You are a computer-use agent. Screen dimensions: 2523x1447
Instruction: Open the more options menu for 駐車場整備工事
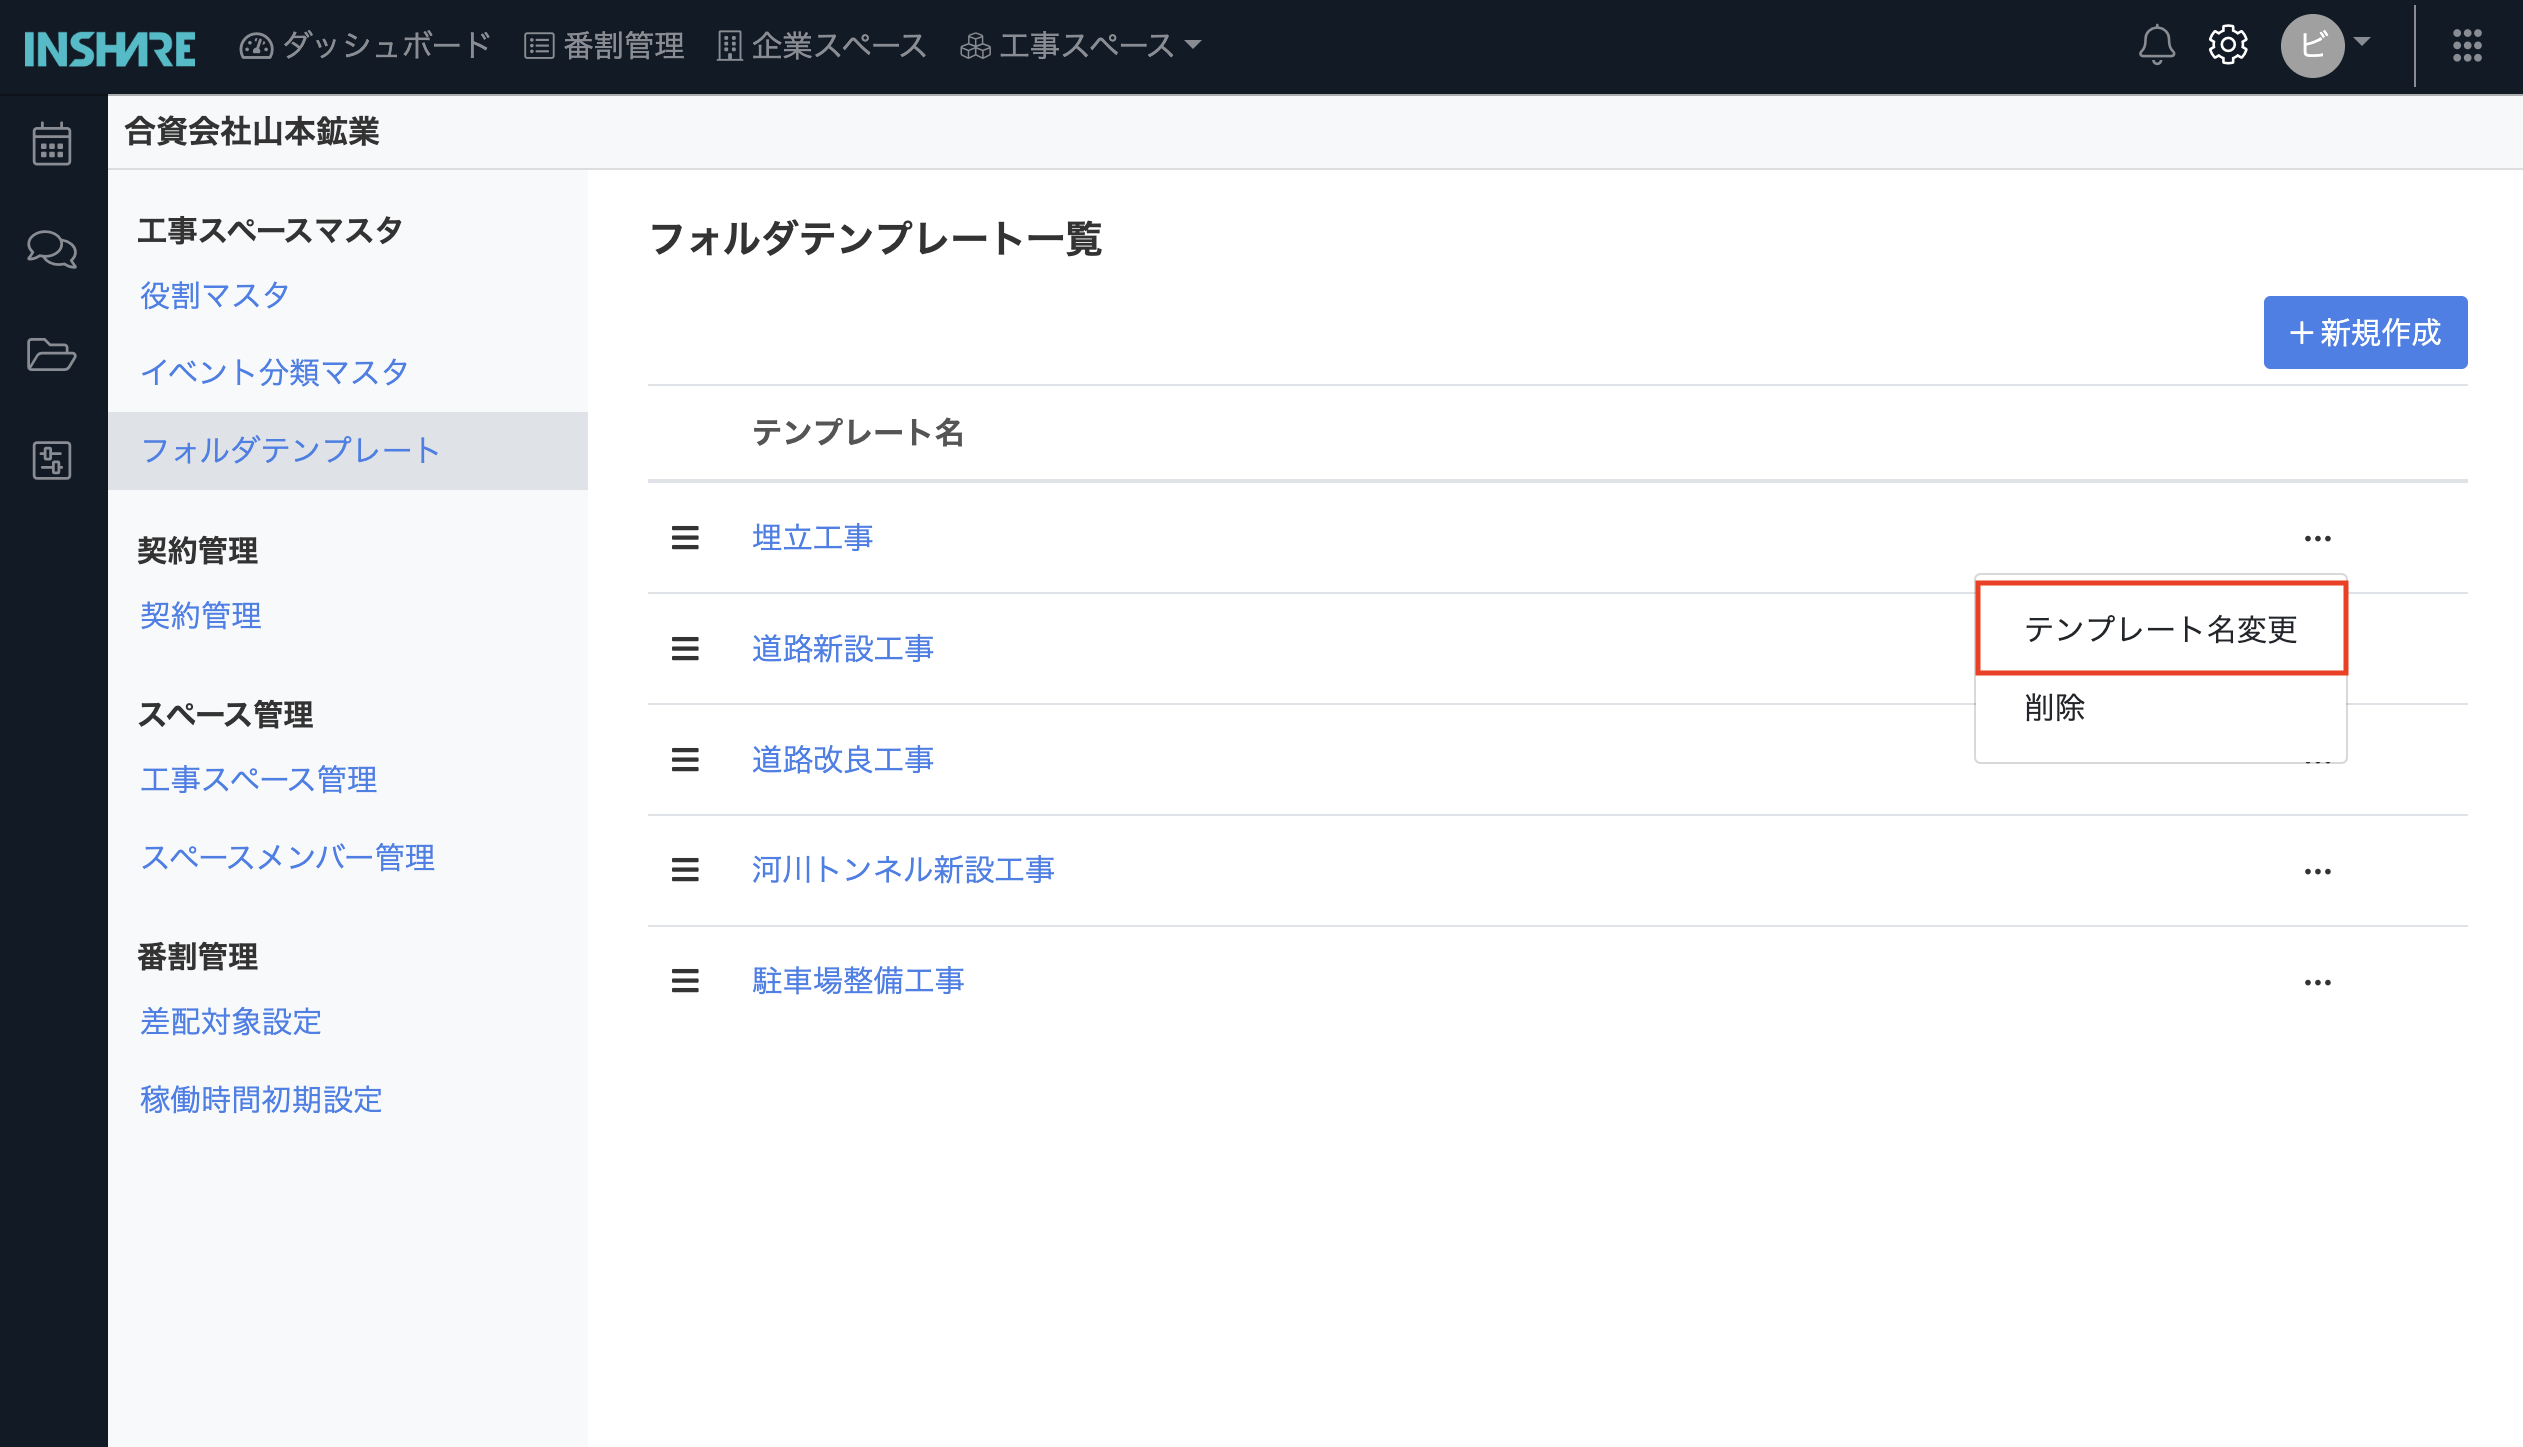2317,983
